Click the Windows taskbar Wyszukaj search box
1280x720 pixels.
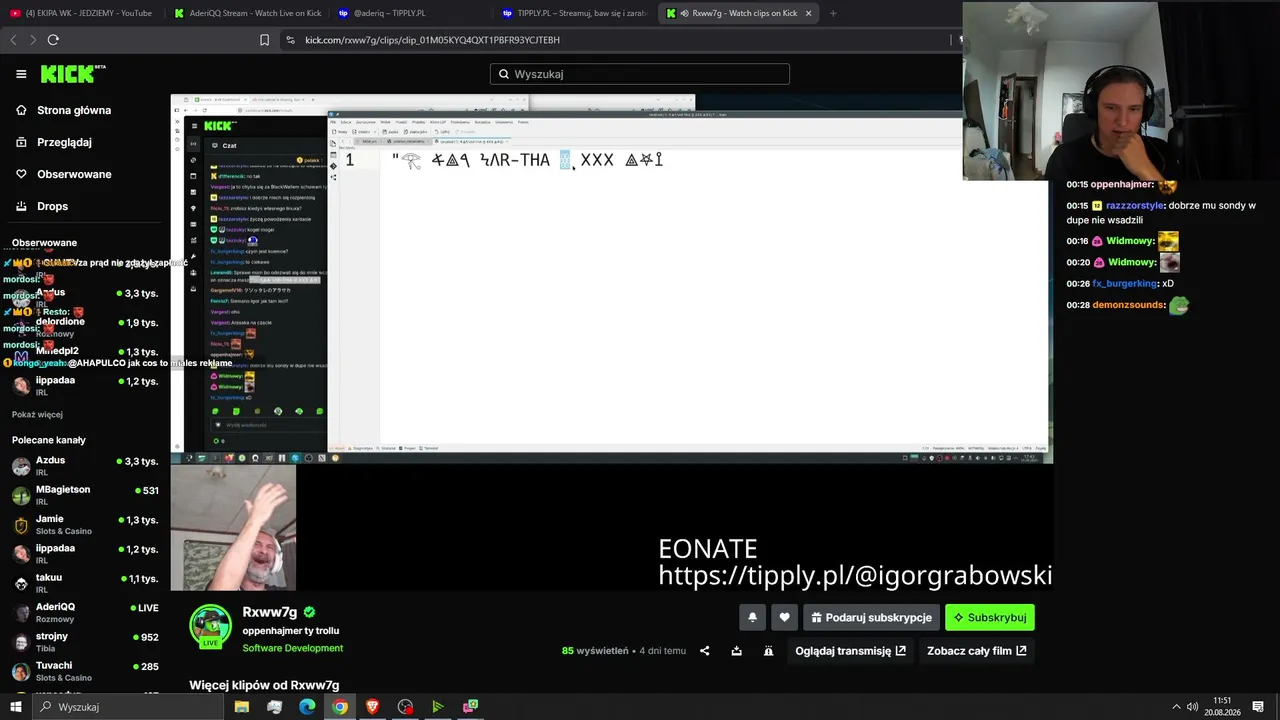click(x=128, y=707)
